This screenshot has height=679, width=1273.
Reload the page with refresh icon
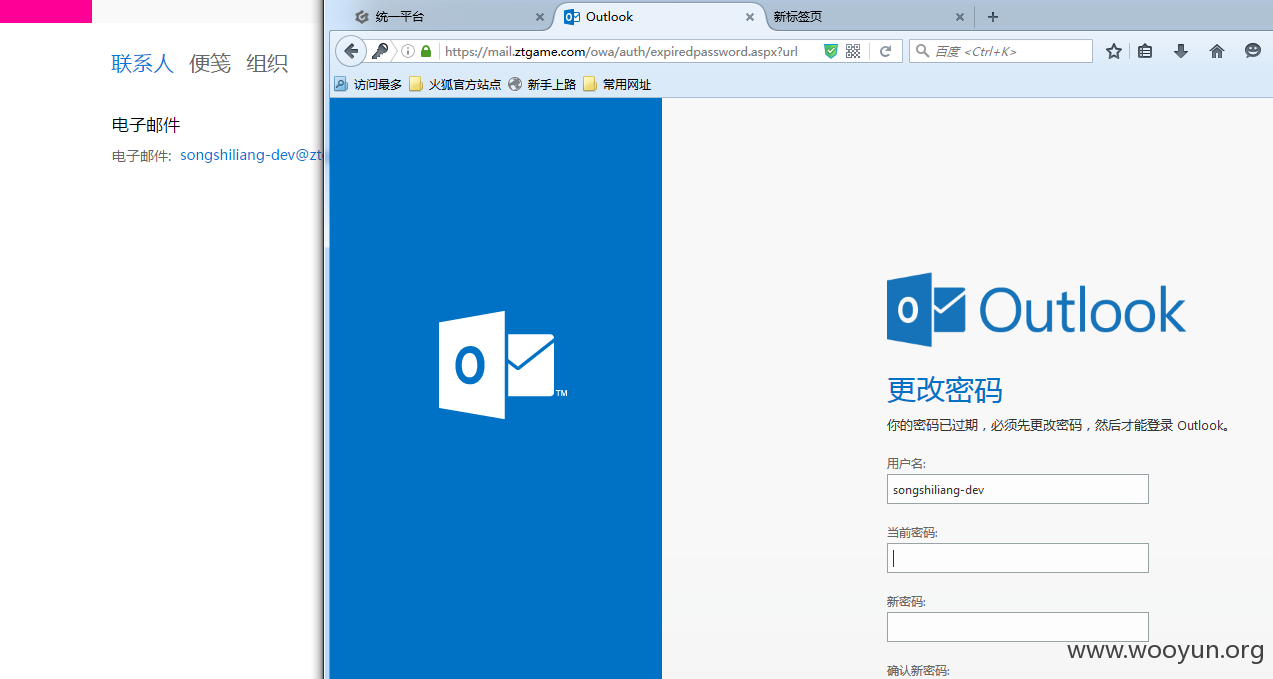coord(885,51)
